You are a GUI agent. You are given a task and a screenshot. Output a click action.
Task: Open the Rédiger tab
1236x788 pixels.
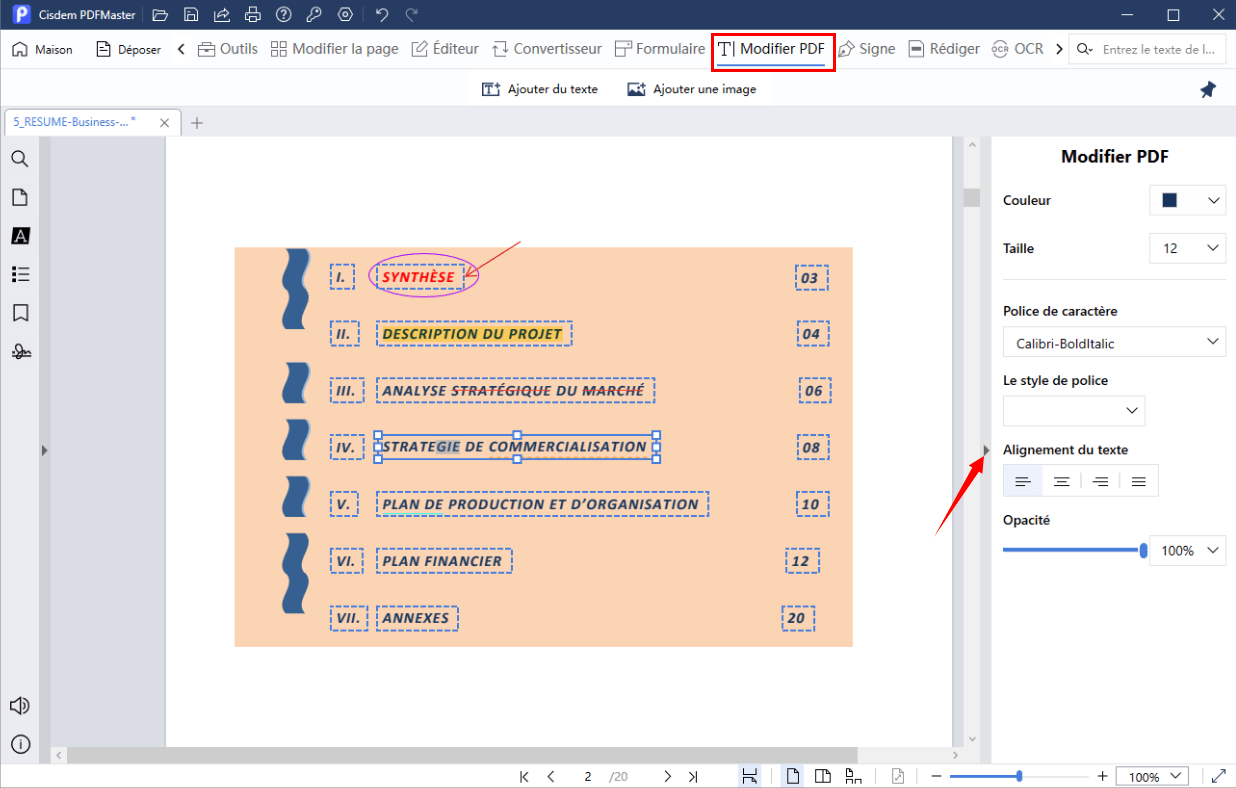944,49
